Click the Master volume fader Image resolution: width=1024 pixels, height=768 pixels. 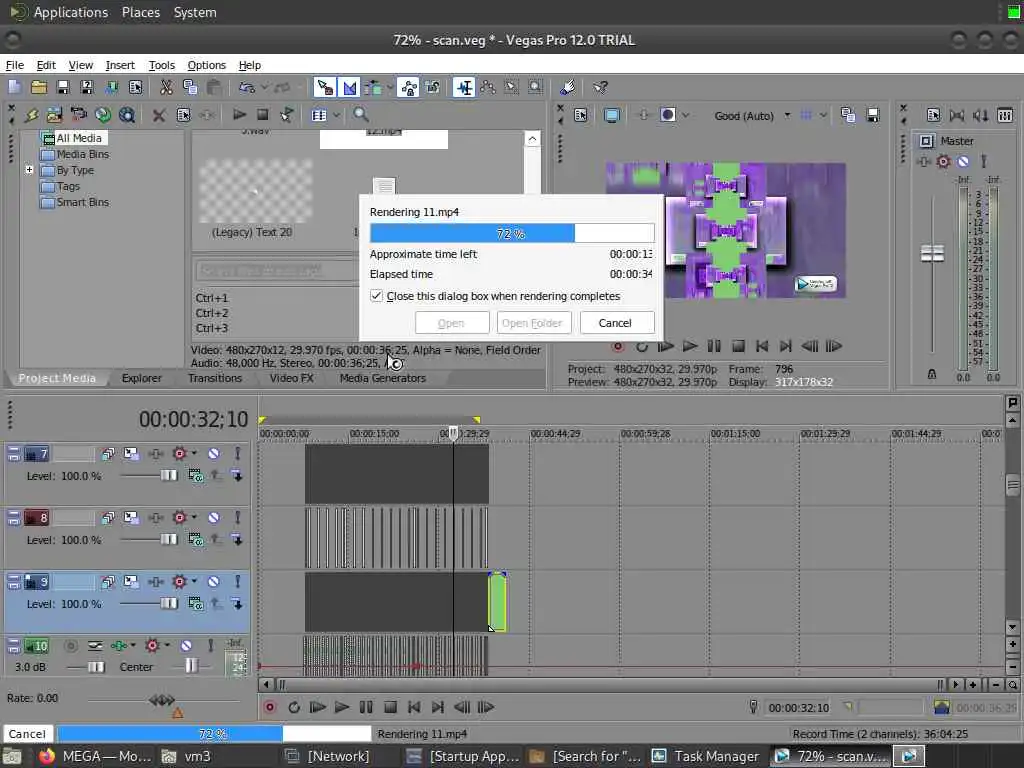pyautogui.click(x=932, y=253)
